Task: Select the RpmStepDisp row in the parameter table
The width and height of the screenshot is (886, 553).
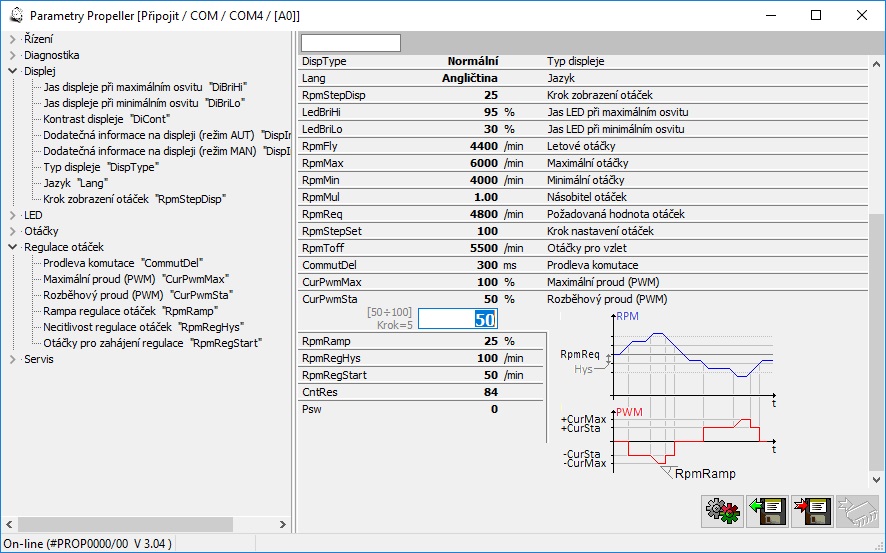Action: tap(583, 95)
